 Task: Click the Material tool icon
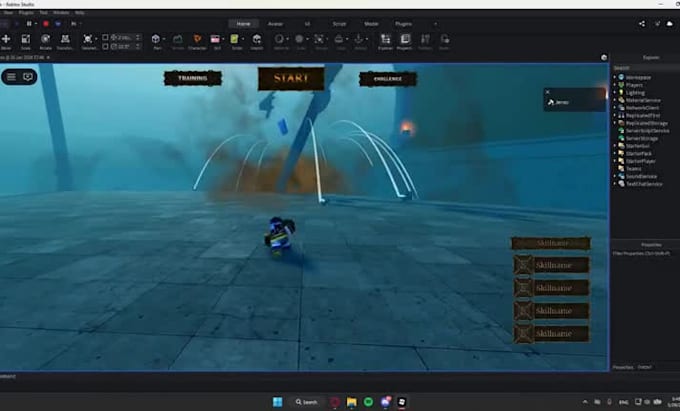point(279,39)
